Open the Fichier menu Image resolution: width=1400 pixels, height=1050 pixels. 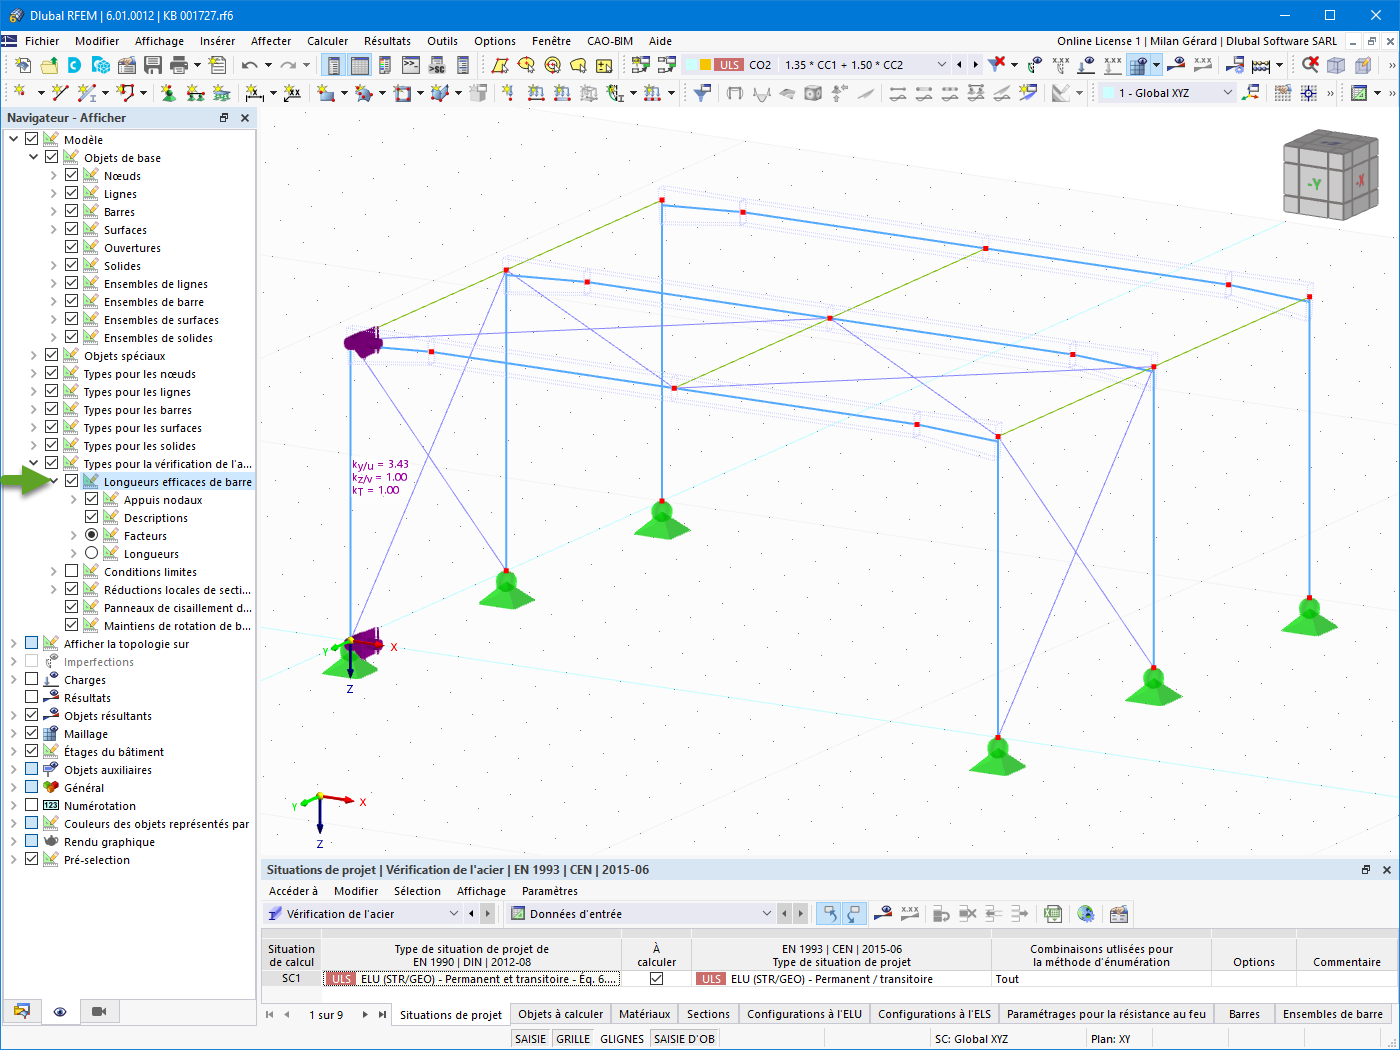(x=42, y=41)
